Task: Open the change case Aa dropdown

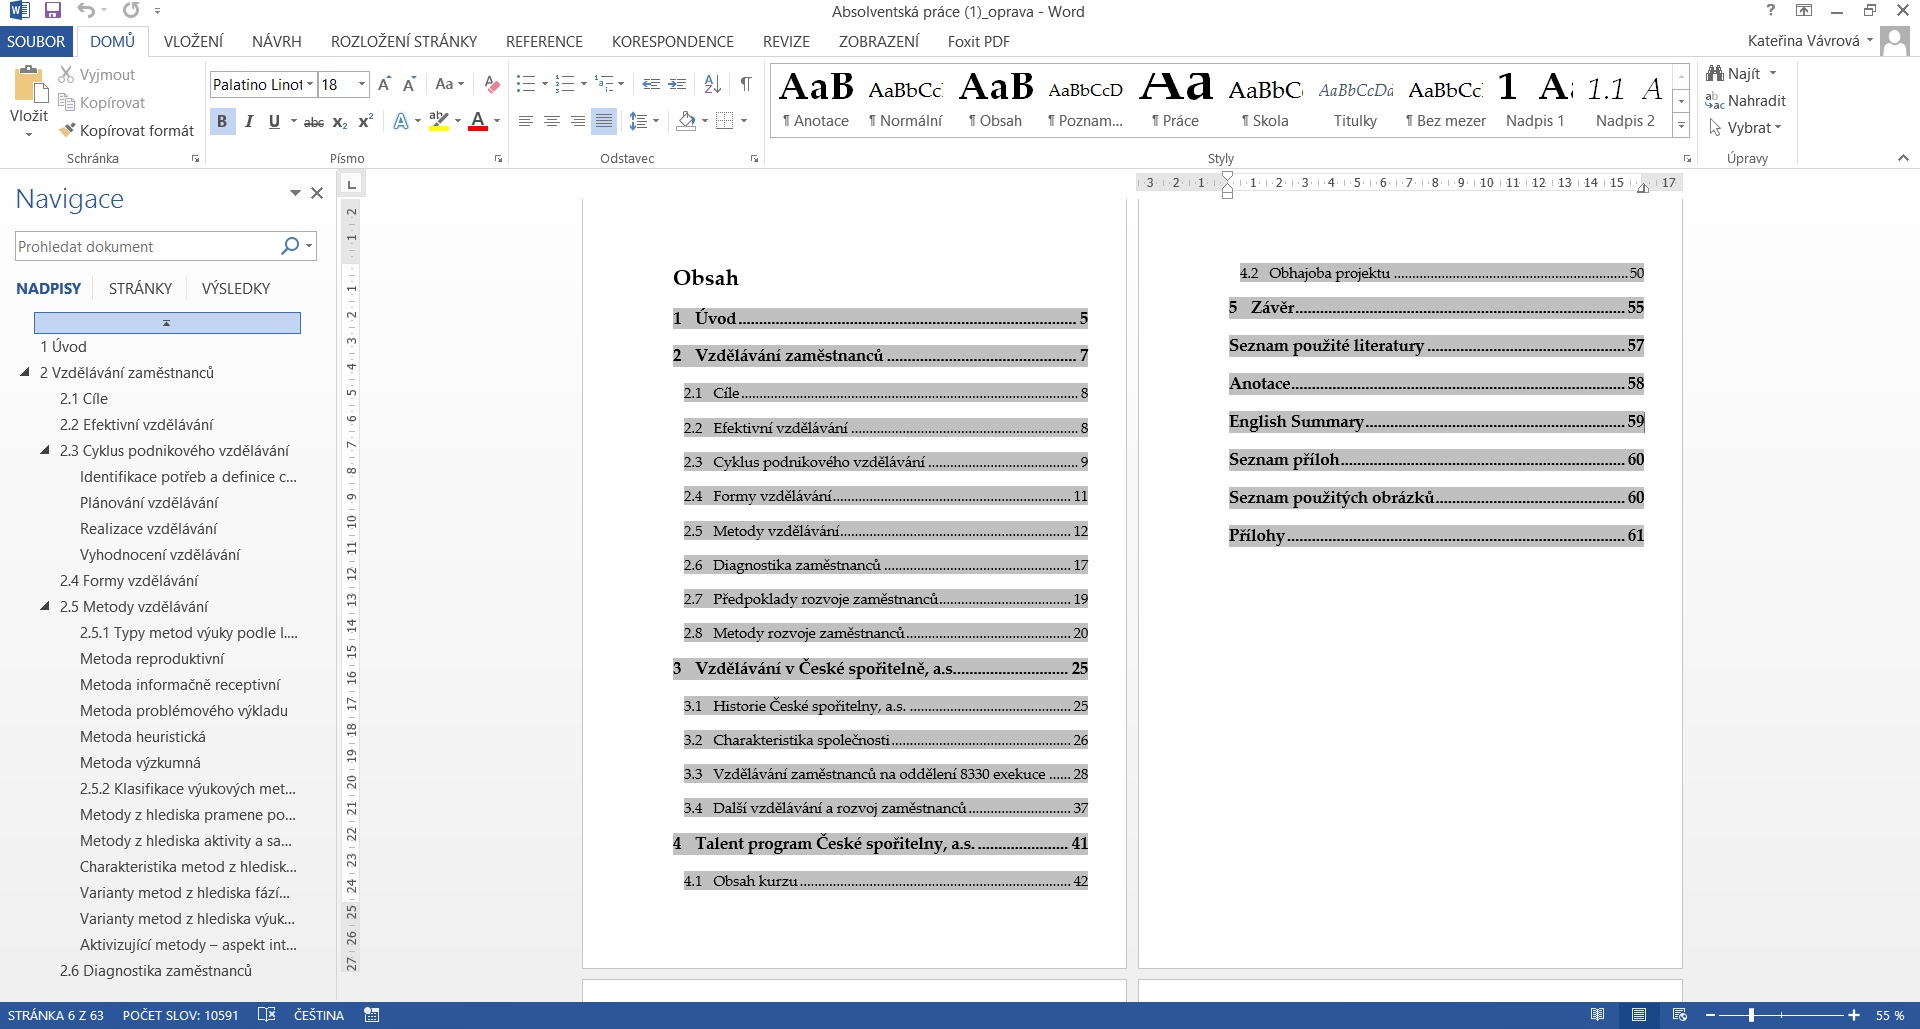Action: 449,85
